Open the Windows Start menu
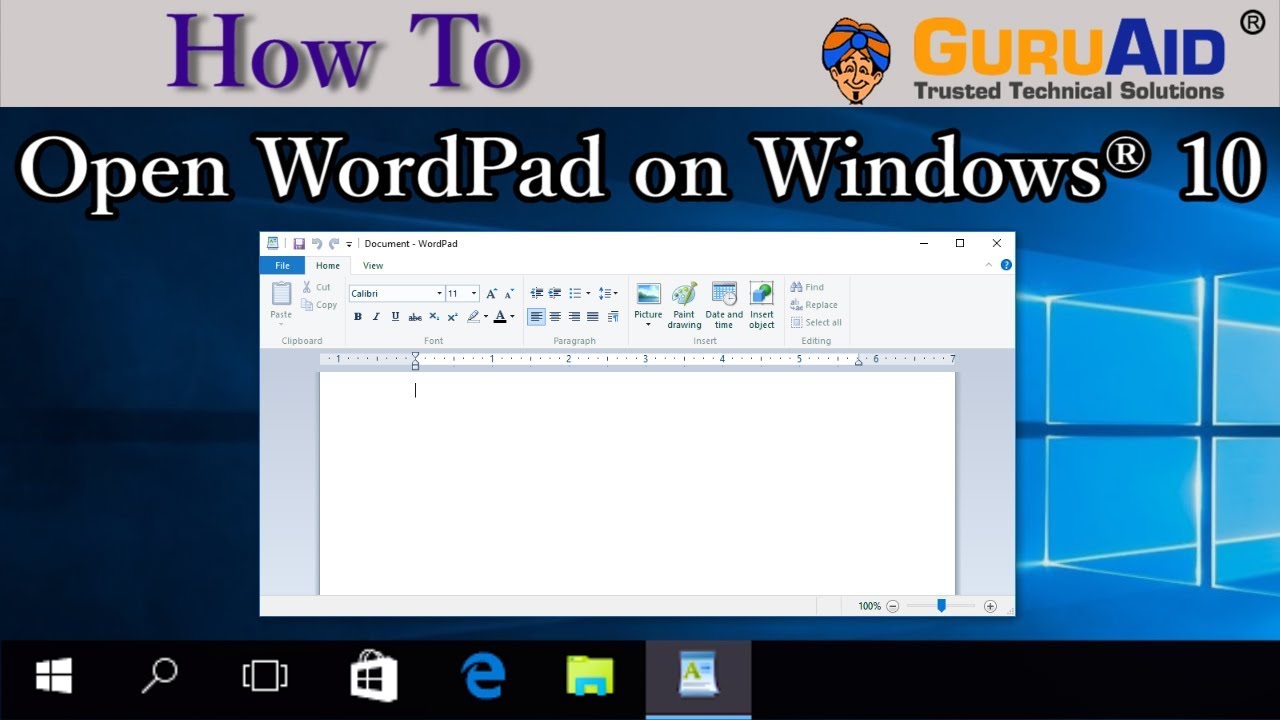 tap(54, 678)
